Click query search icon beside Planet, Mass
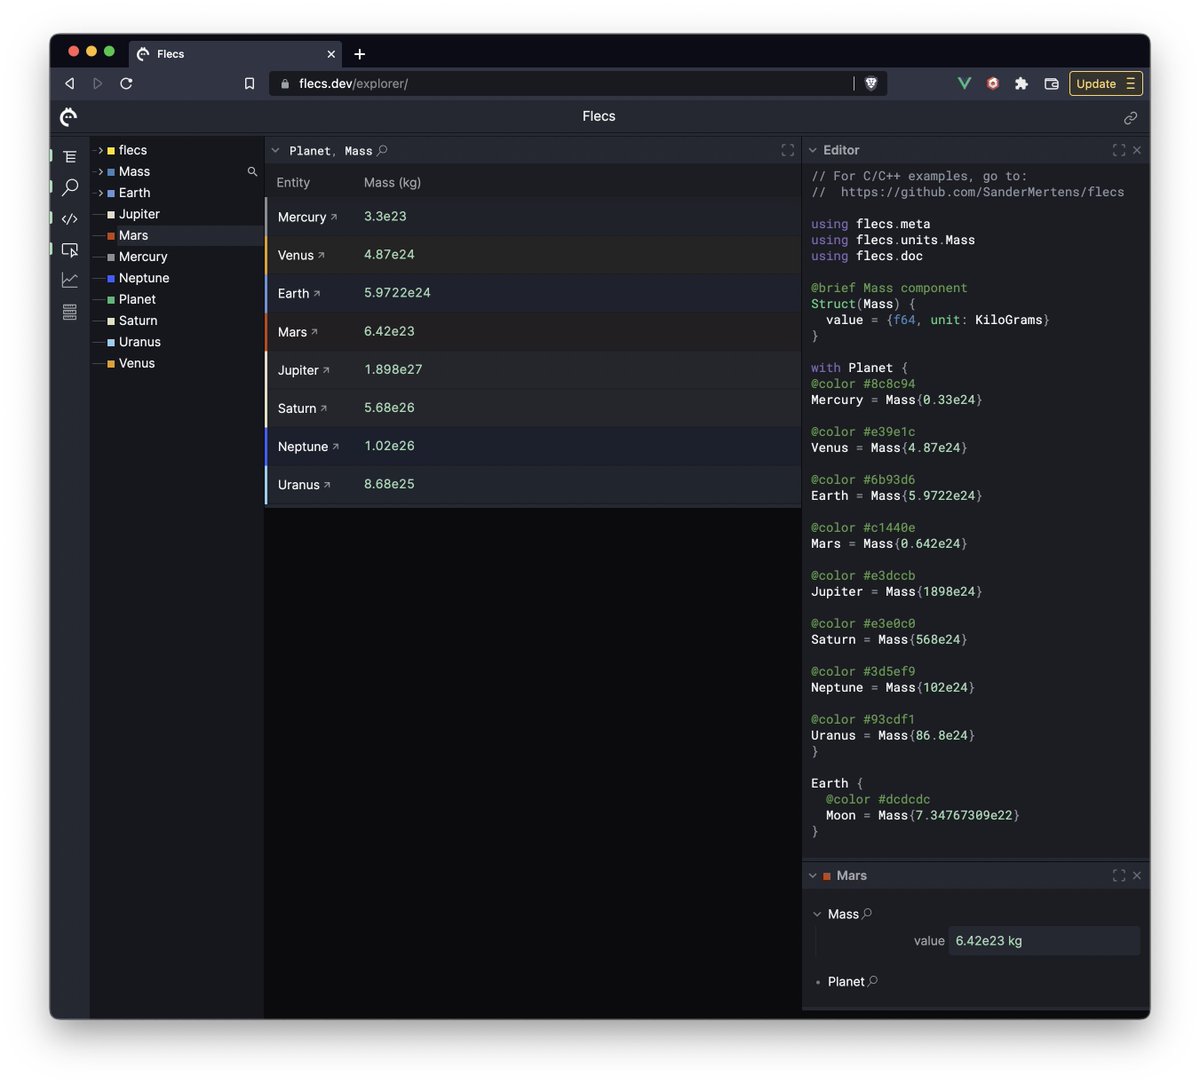The image size is (1200, 1085). tap(382, 150)
